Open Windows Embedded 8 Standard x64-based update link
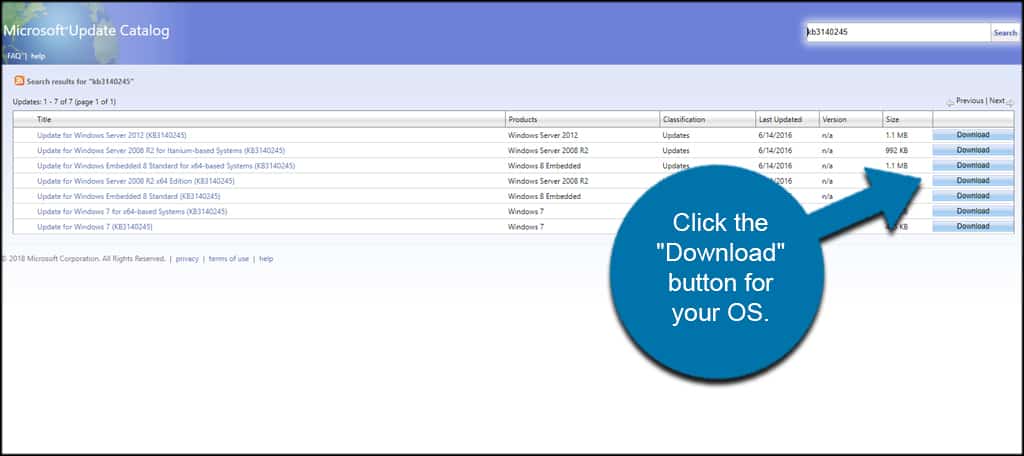The height and width of the screenshot is (456, 1024). tap(166, 166)
